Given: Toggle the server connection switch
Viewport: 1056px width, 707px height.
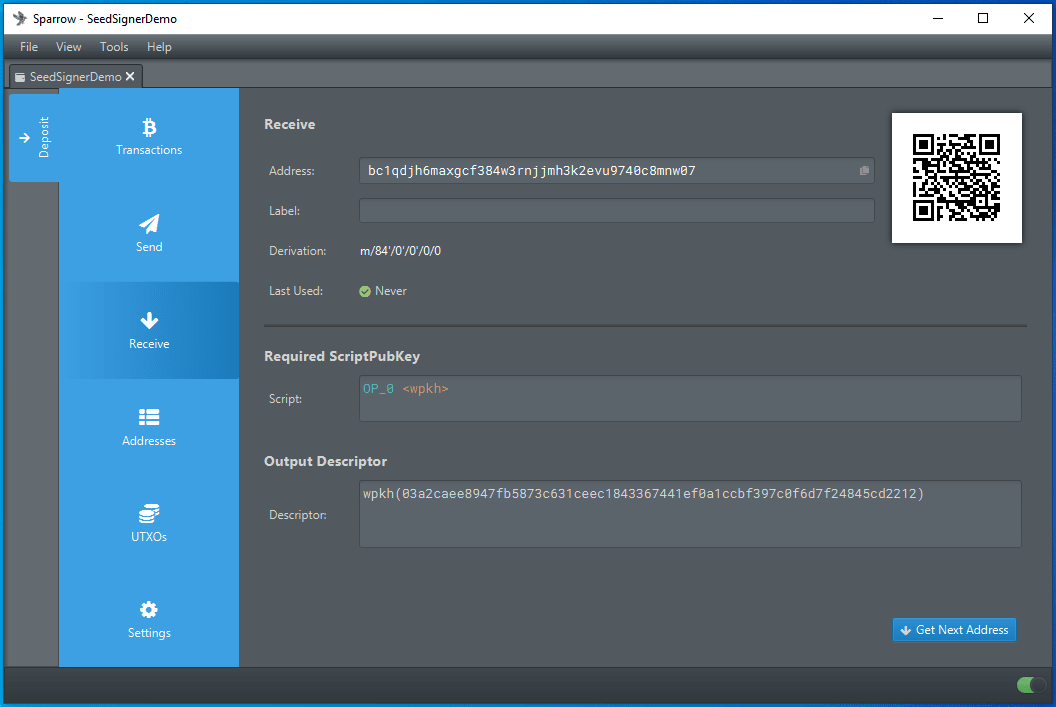Looking at the screenshot, I should 1030,685.
